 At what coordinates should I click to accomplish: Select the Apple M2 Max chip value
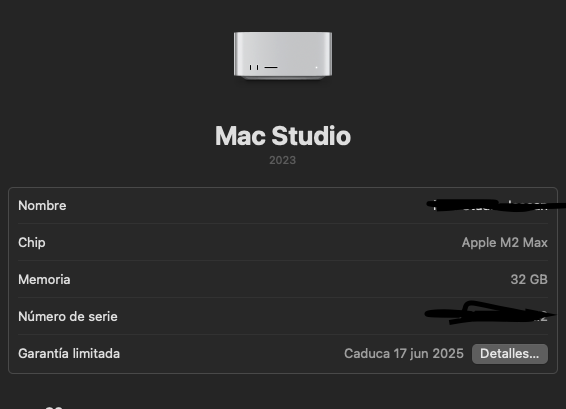point(505,243)
